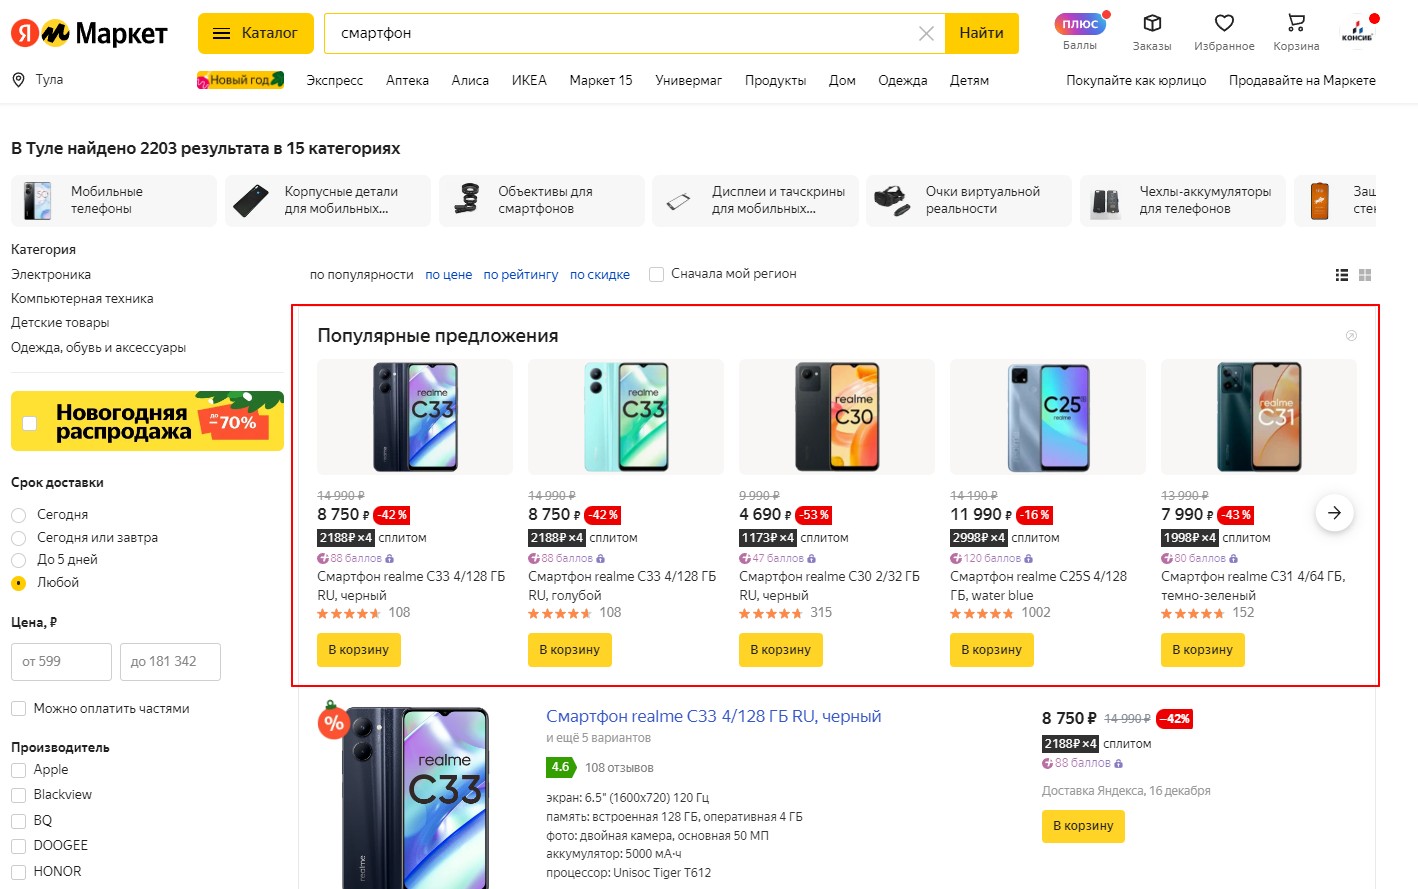
Task: Clear the search field with X
Action: point(926,33)
